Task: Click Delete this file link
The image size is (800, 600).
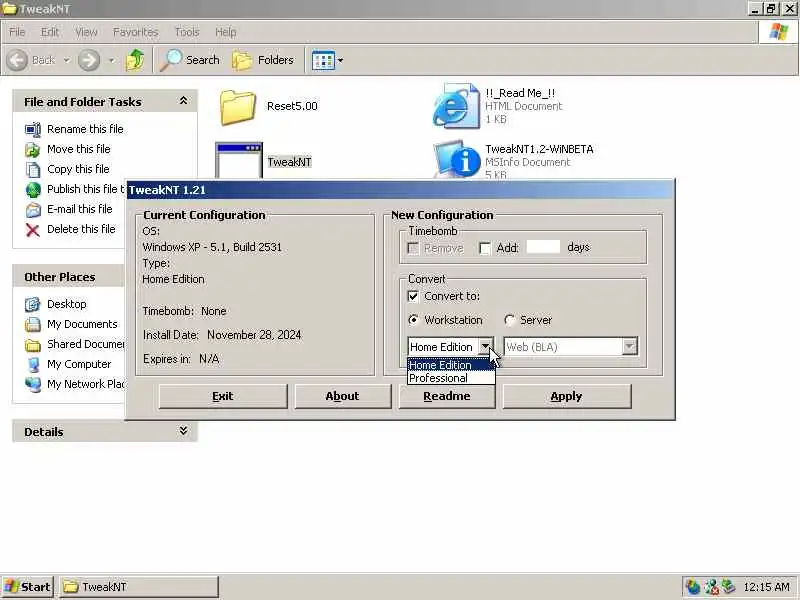Action: pos(81,229)
